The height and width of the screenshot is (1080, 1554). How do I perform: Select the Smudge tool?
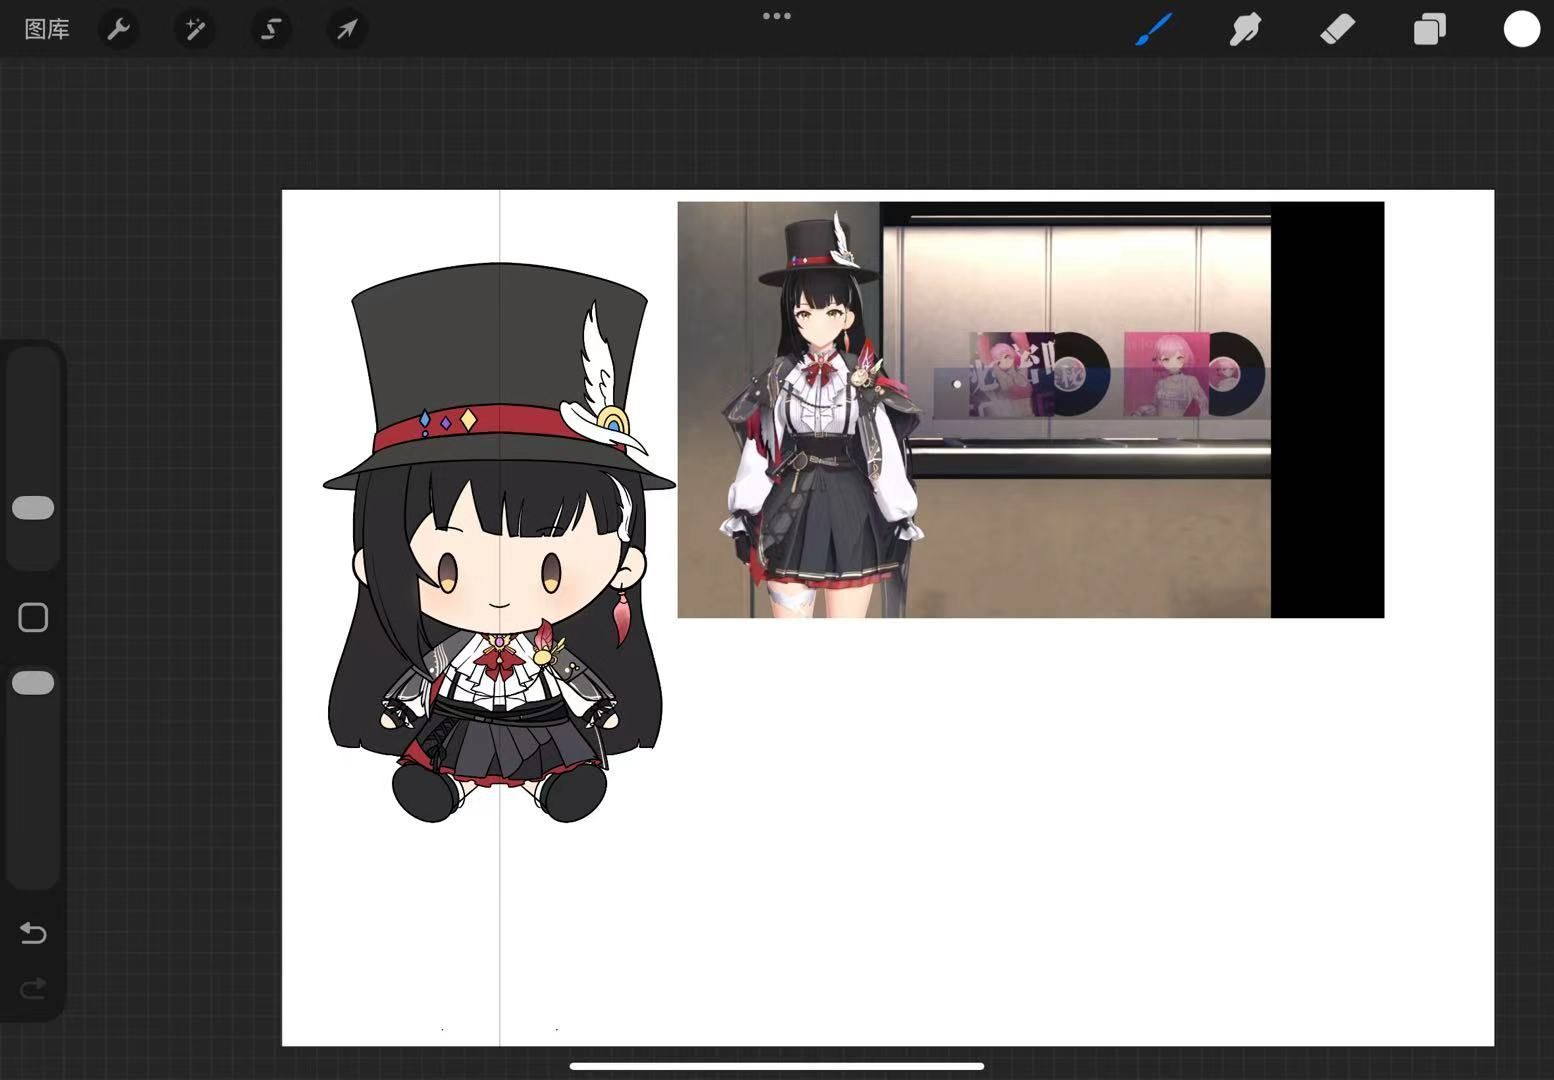point(1245,29)
